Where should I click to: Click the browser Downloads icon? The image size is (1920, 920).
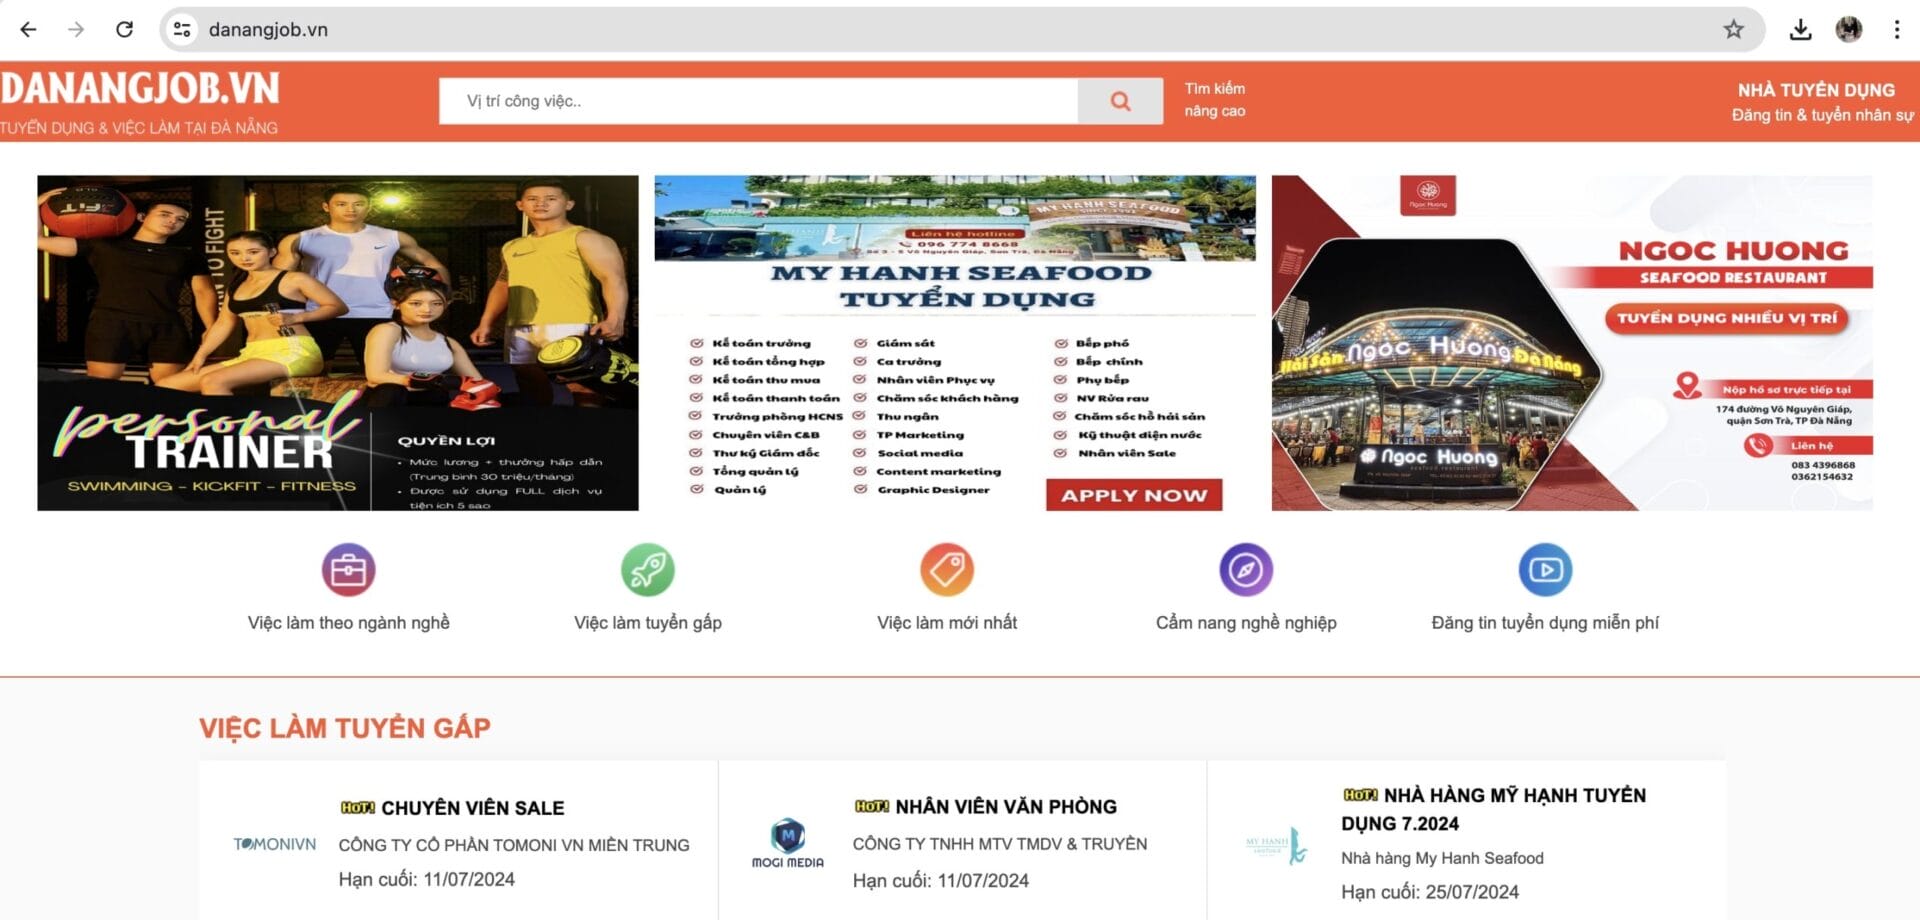(x=1802, y=29)
